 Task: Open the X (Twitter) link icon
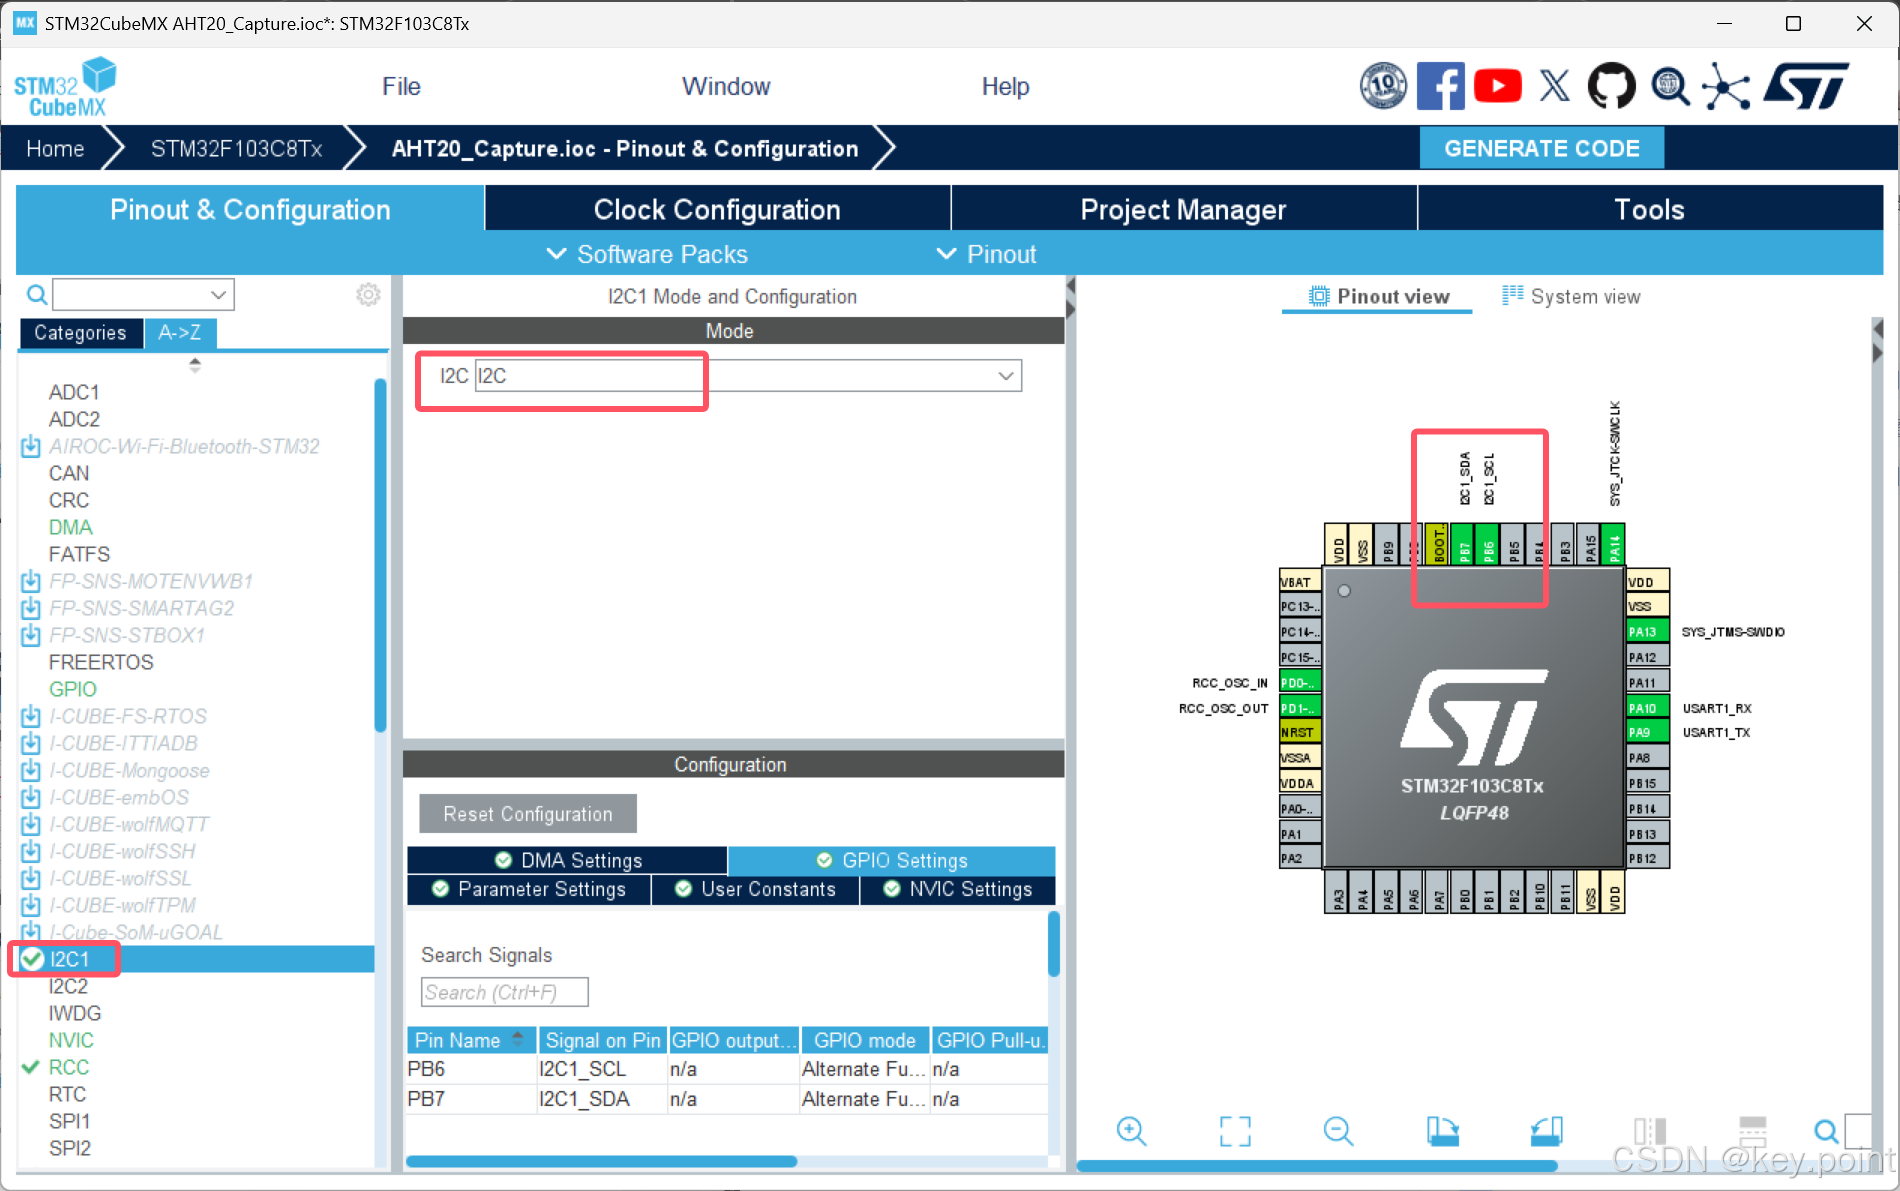(x=1554, y=86)
